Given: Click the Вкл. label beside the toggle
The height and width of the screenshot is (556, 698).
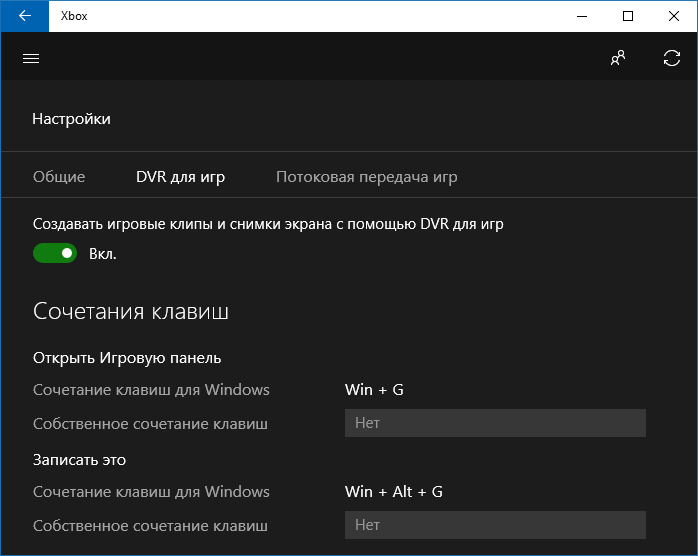Looking at the screenshot, I should [x=103, y=254].
